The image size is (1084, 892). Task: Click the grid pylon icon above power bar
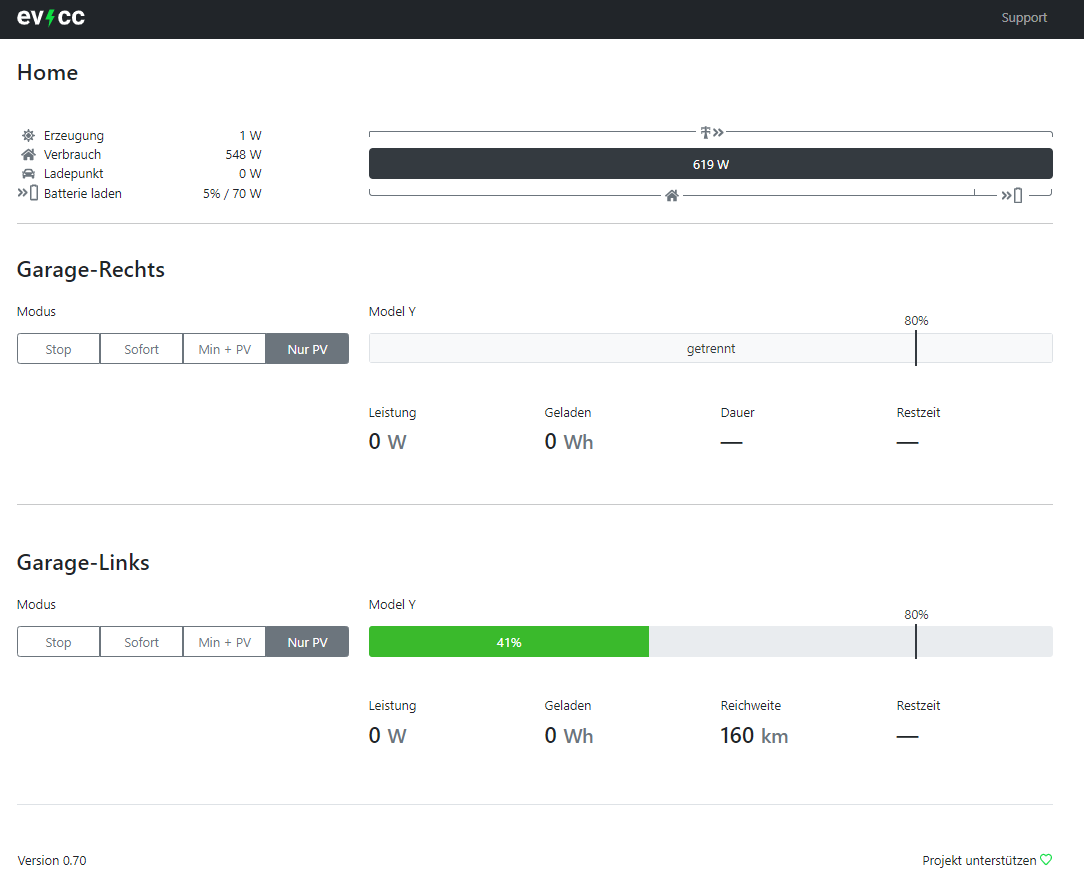(x=711, y=132)
